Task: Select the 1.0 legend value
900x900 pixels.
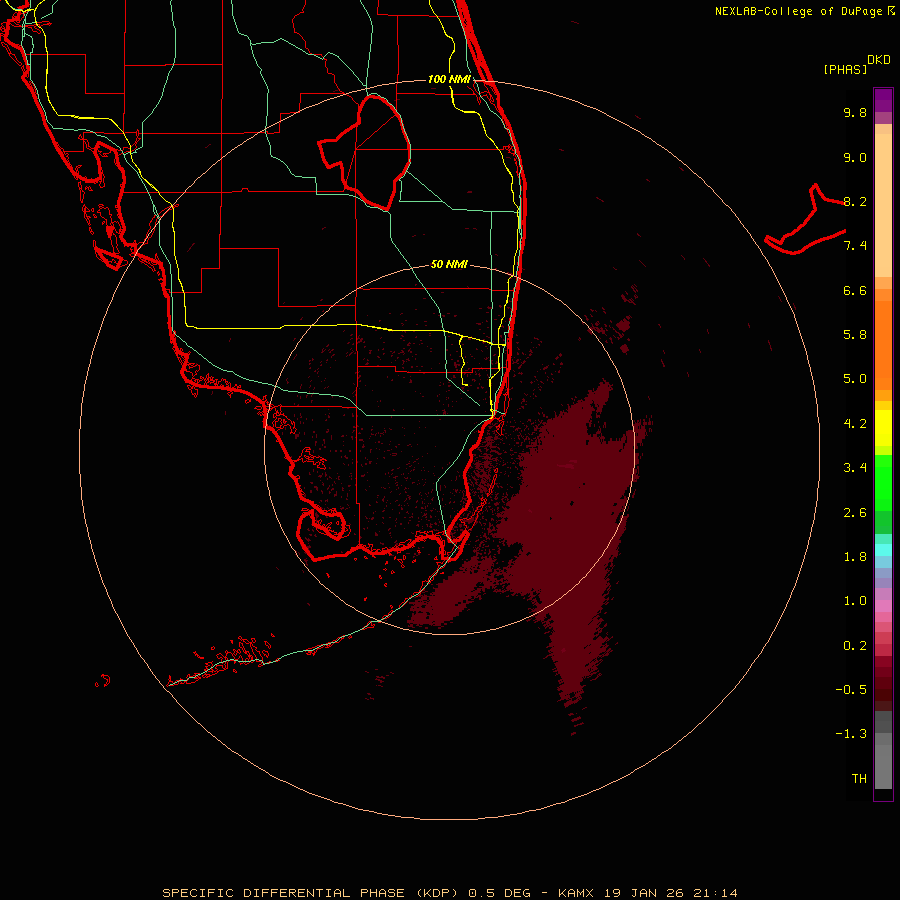Action: pyautogui.click(x=855, y=601)
